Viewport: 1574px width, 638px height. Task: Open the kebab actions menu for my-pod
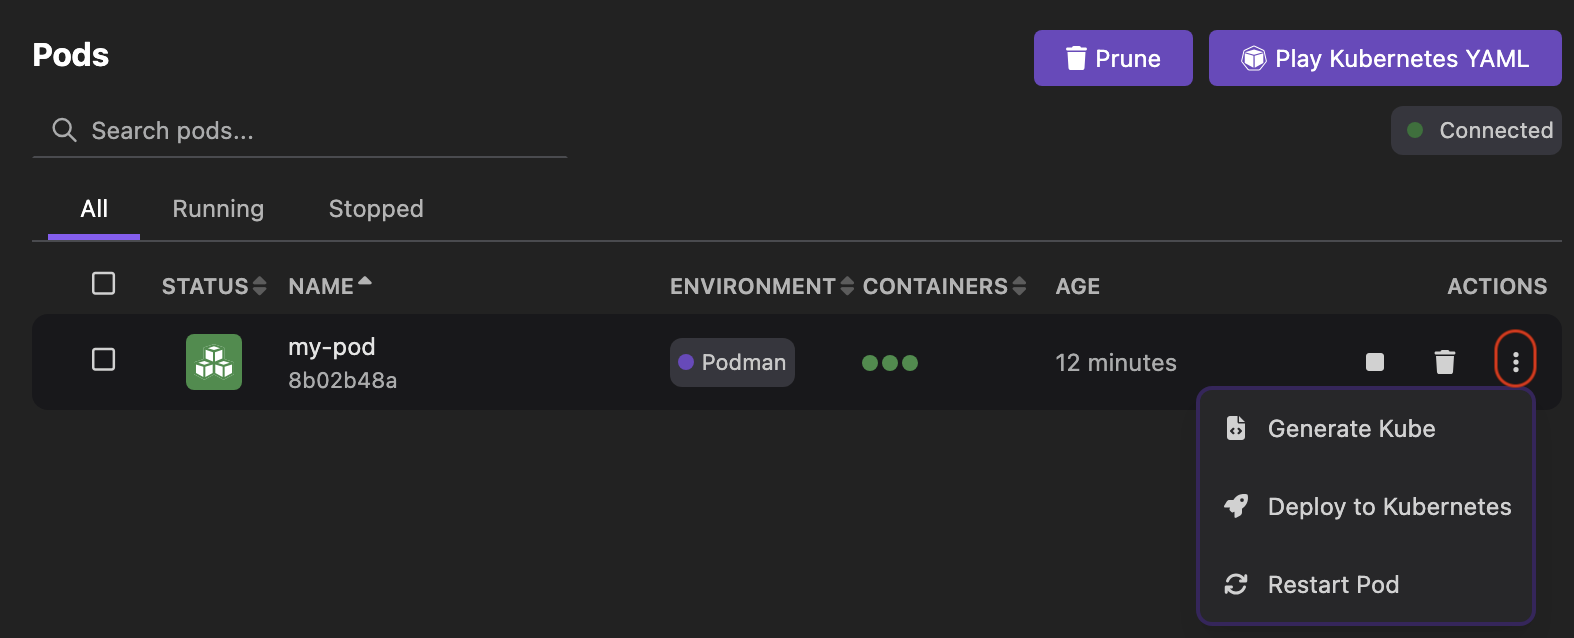click(x=1514, y=360)
